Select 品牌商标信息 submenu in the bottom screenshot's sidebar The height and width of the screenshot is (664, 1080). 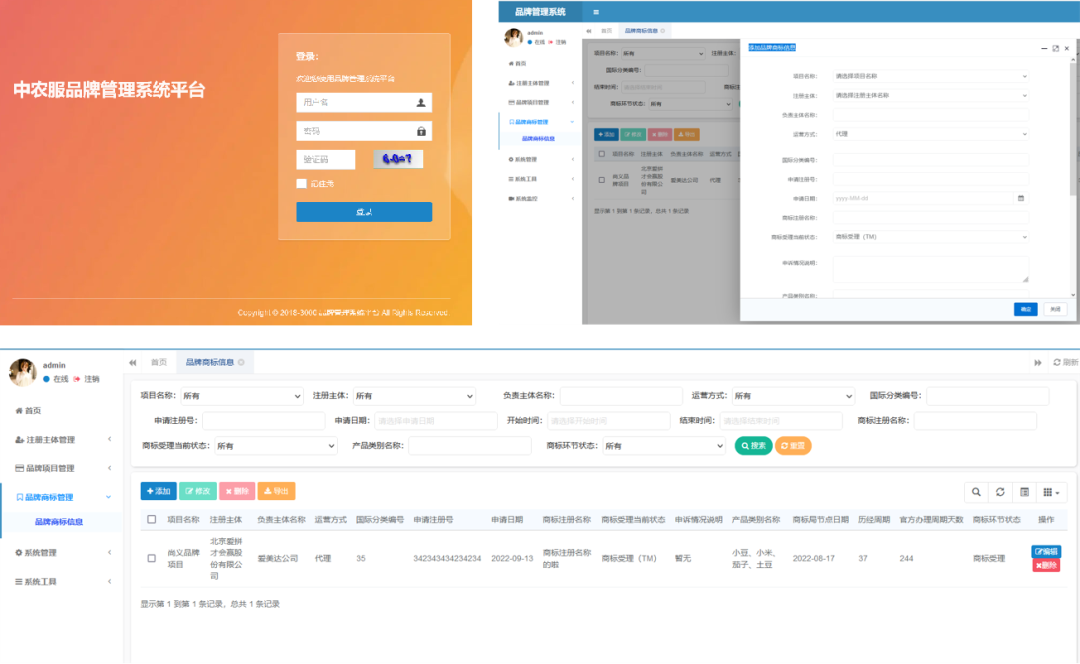click(x=59, y=521)
